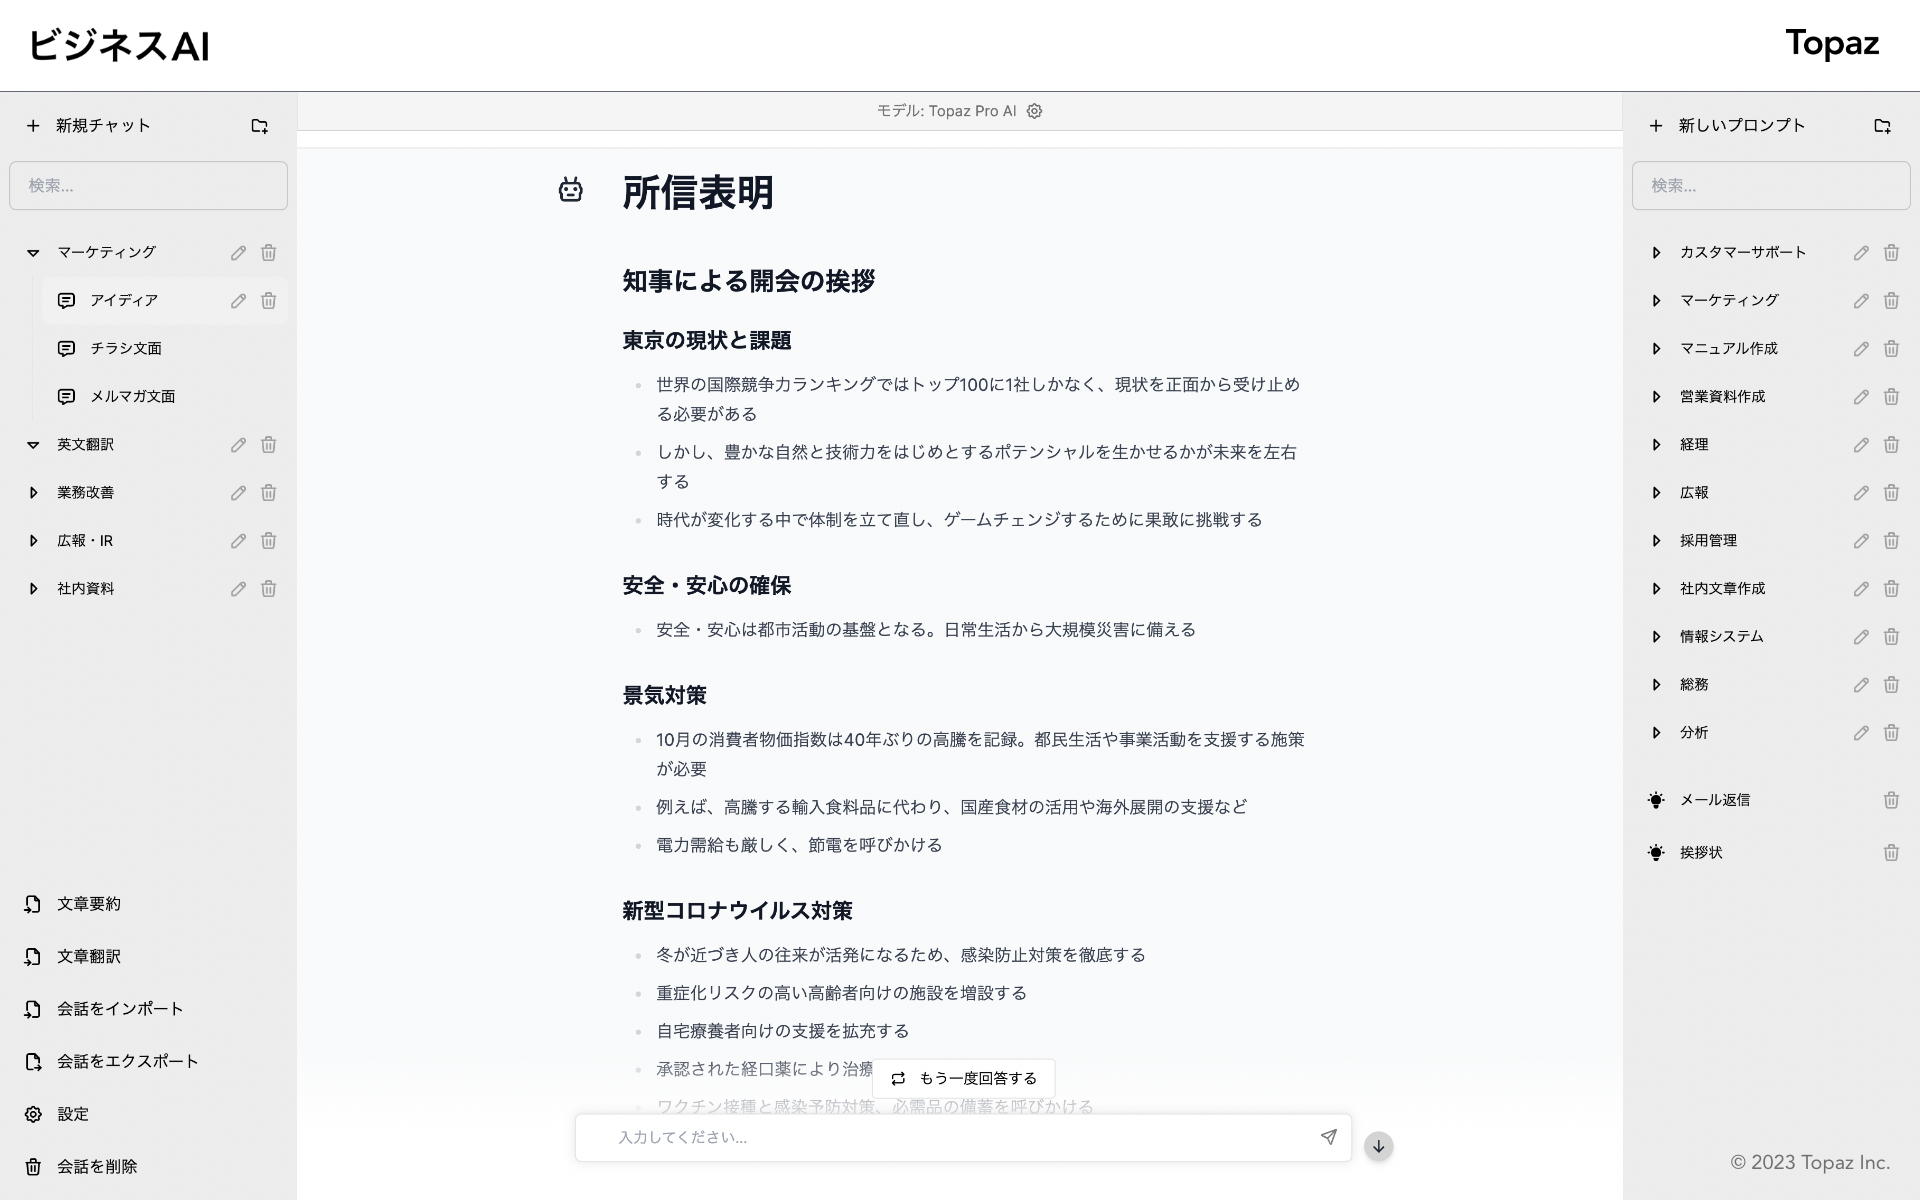Expand the 情報システム prompt folder
This screenshot has height=1200, width=1920.
(x=1656, y=637)
